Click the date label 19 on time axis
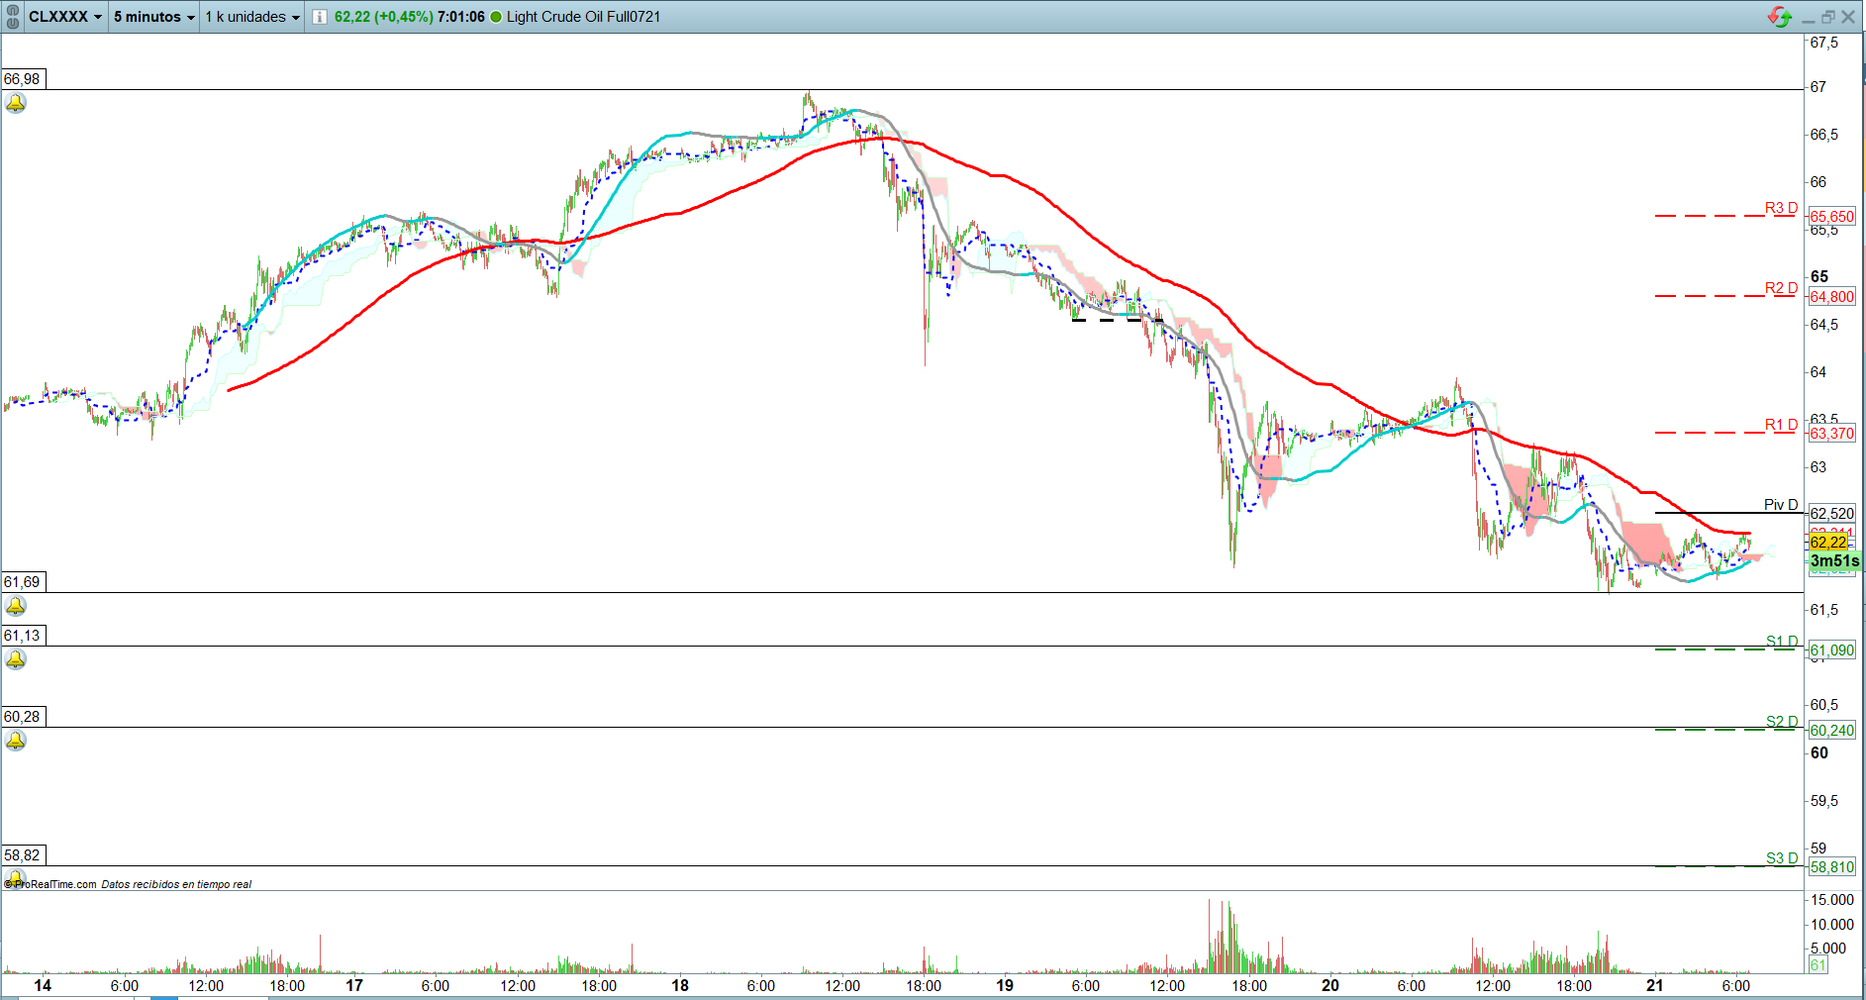Viewport: 1866px width, 1000px height. pyautogui.click(x=1005, y=985)
